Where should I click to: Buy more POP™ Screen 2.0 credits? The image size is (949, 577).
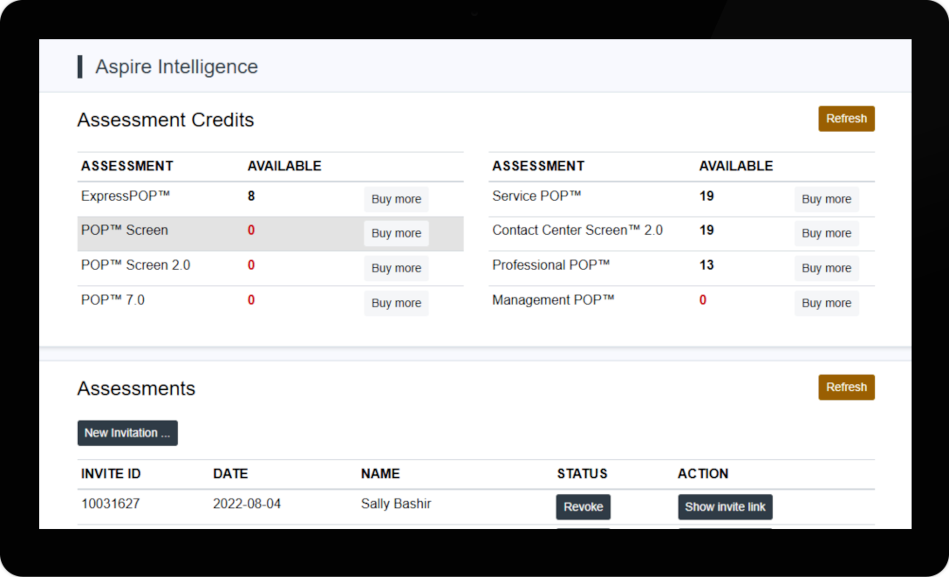396,268
